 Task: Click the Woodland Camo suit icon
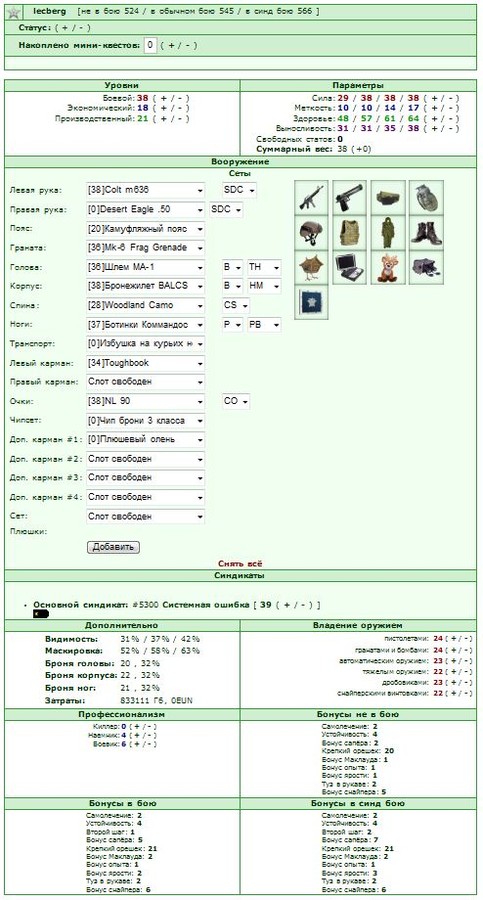pos(388,232)
